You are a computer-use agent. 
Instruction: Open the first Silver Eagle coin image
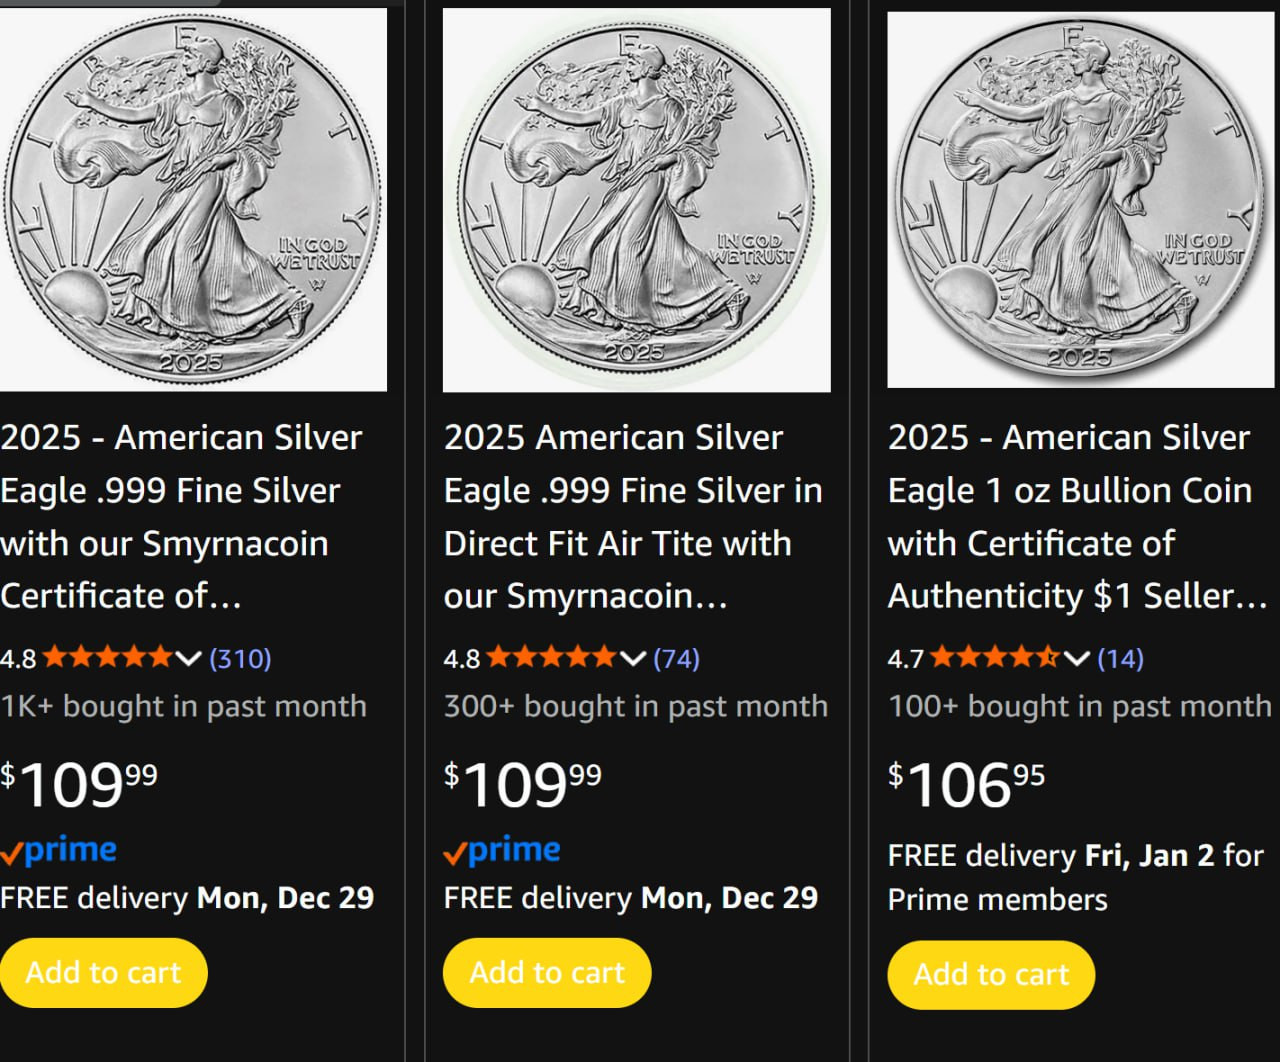point(192,199)
